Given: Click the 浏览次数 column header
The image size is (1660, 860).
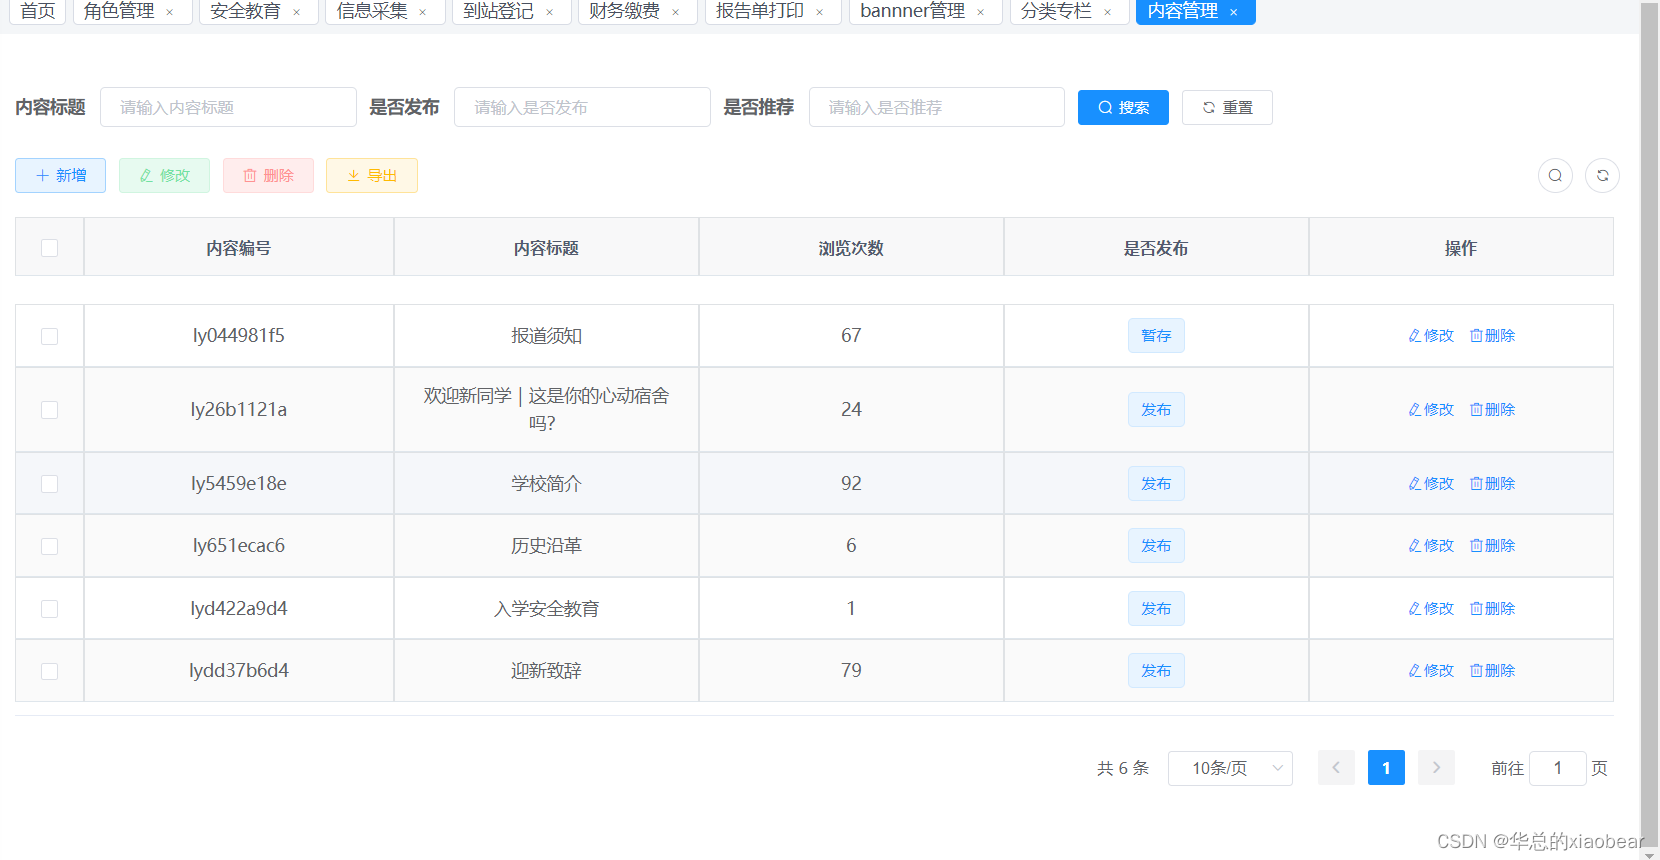Looking at the screenshot, I should point(851,248).
